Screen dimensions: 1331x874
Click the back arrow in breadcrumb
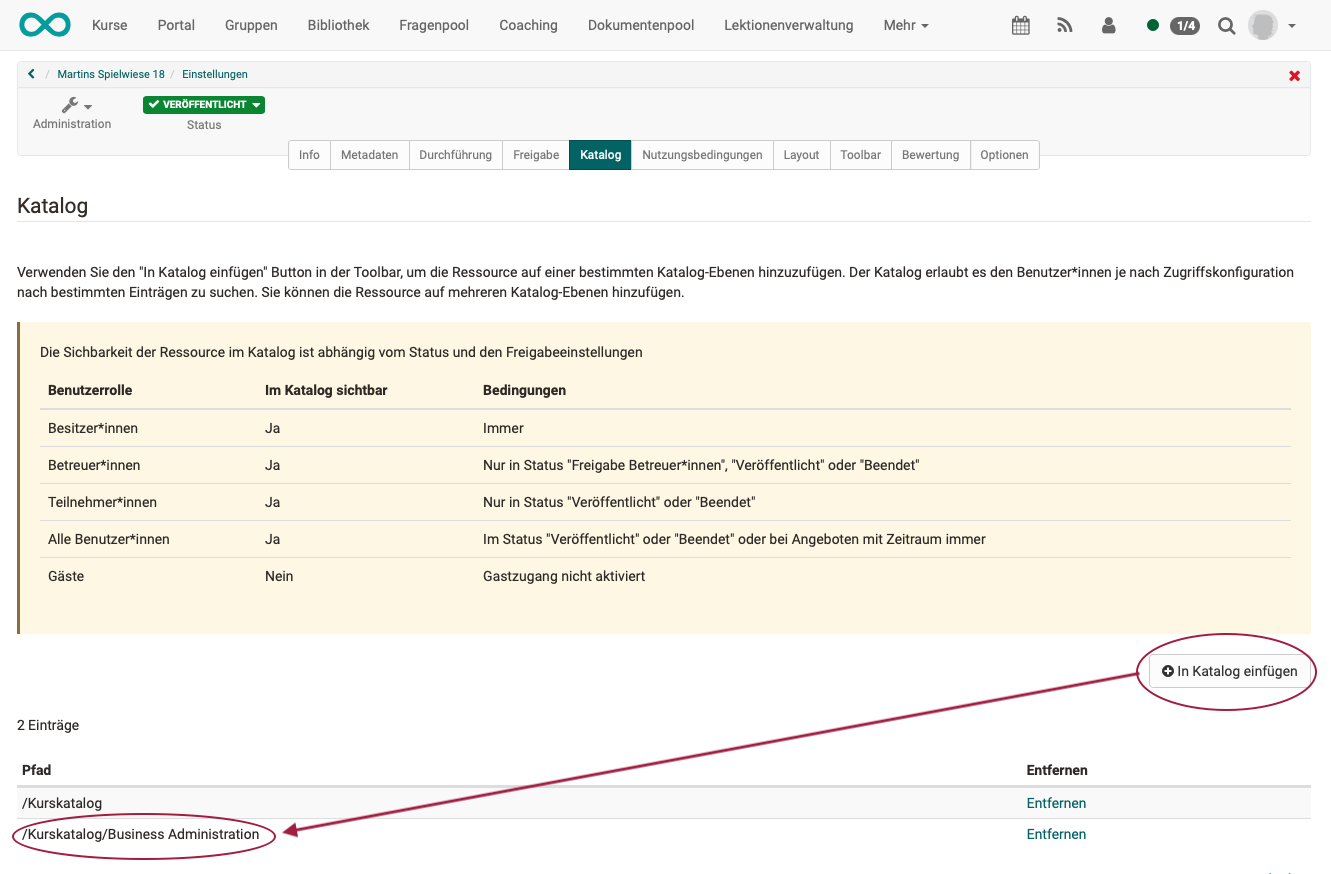(x=32, y=74)
